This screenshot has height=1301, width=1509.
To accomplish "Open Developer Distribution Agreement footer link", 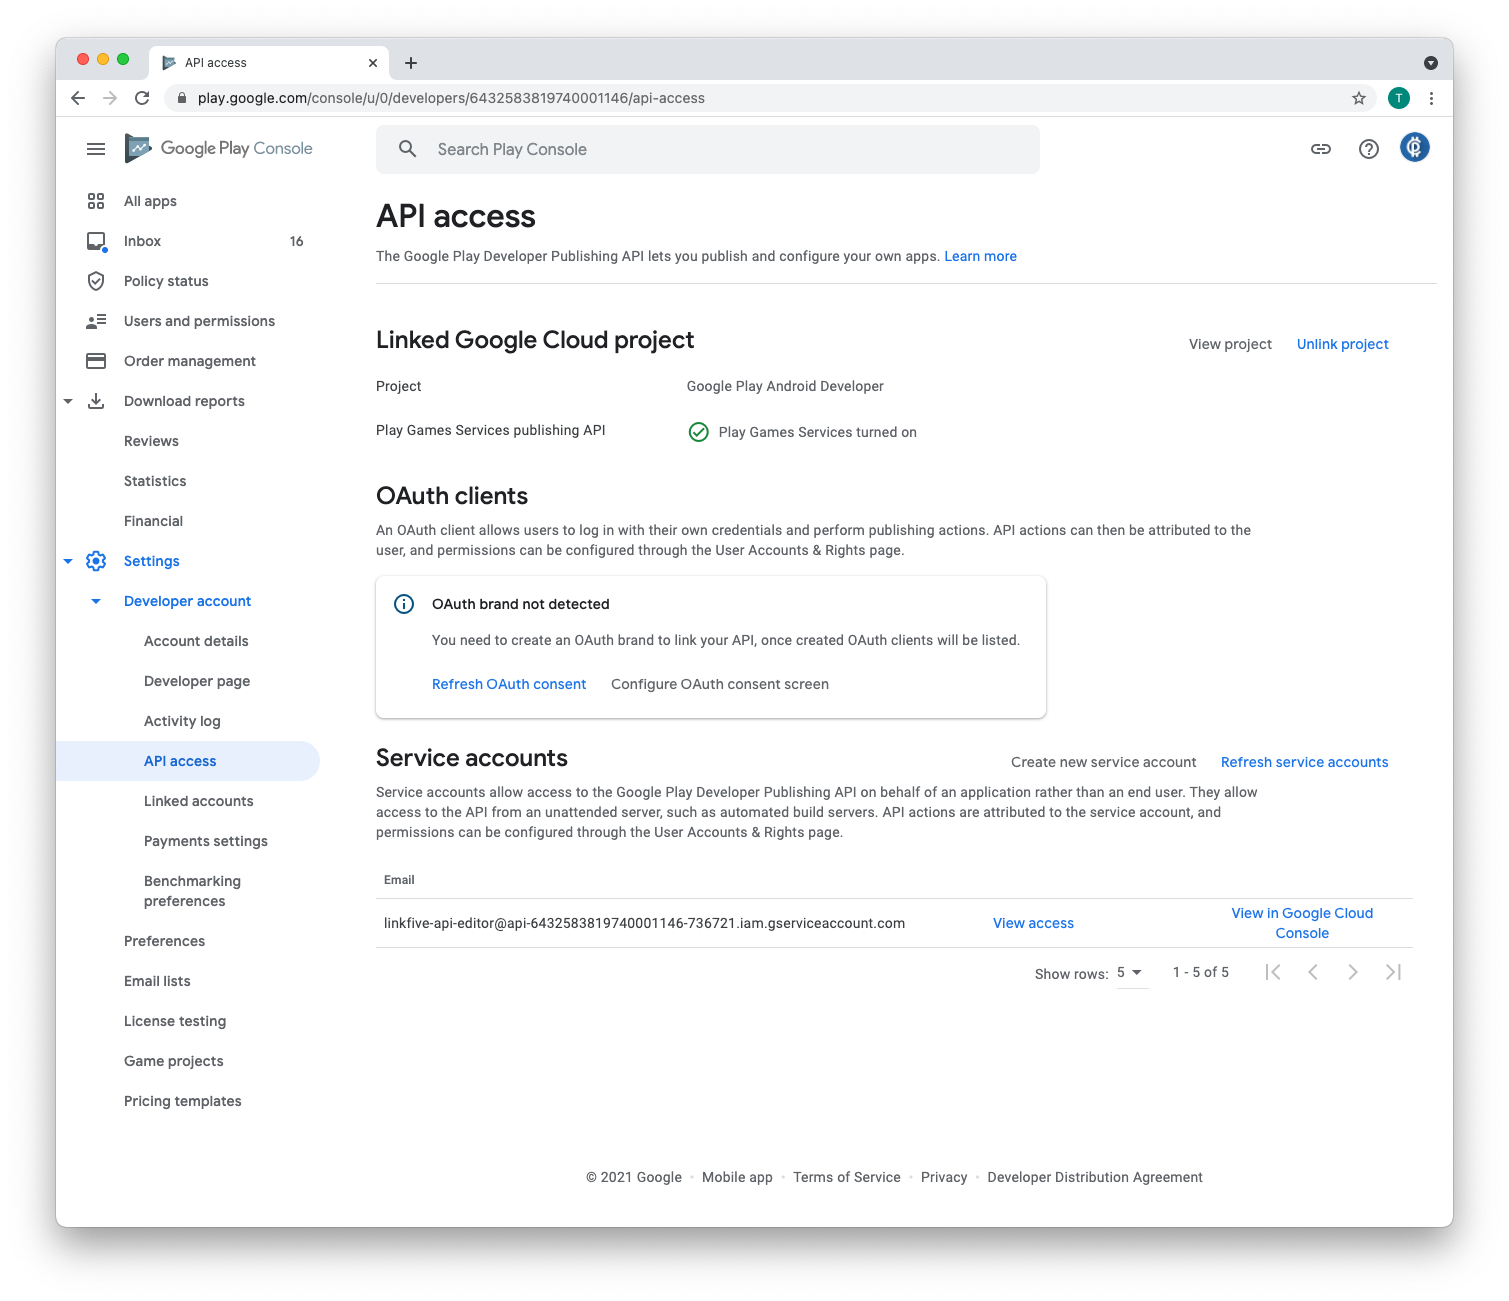I will click(1095, 1177).
